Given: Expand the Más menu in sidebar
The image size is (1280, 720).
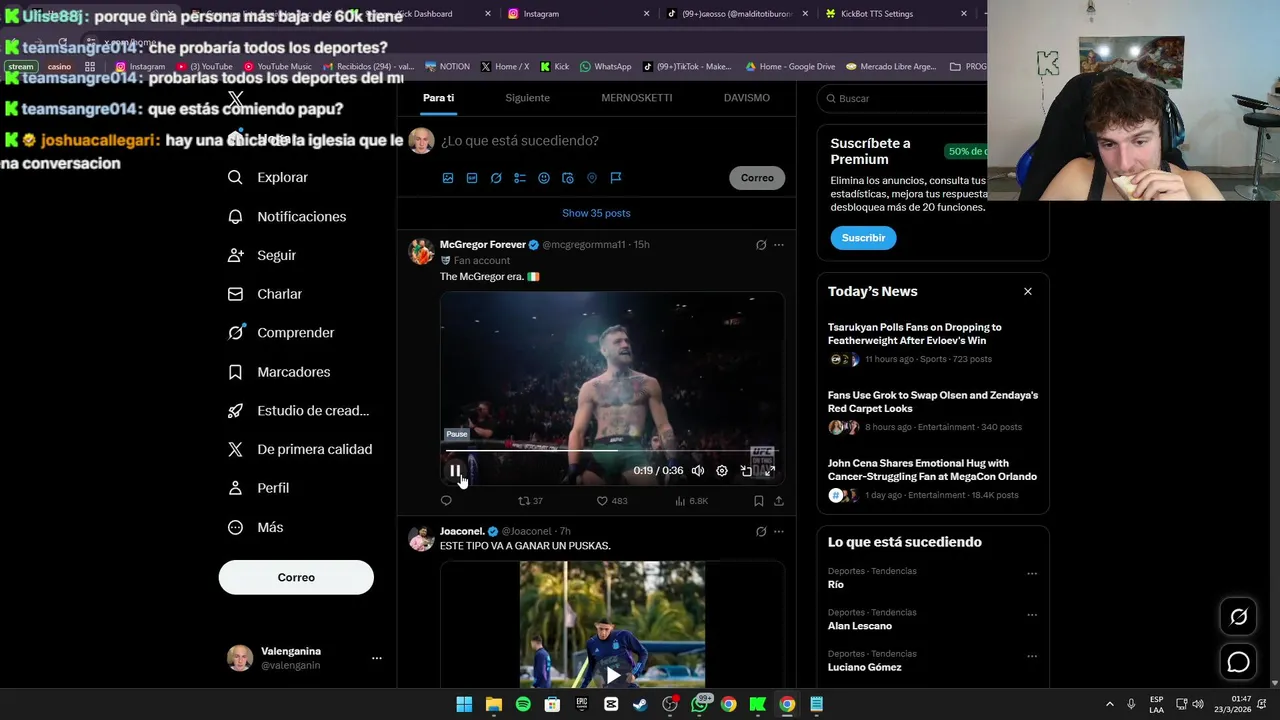Looking at the screenshot, I should click(x=256, y=527).
